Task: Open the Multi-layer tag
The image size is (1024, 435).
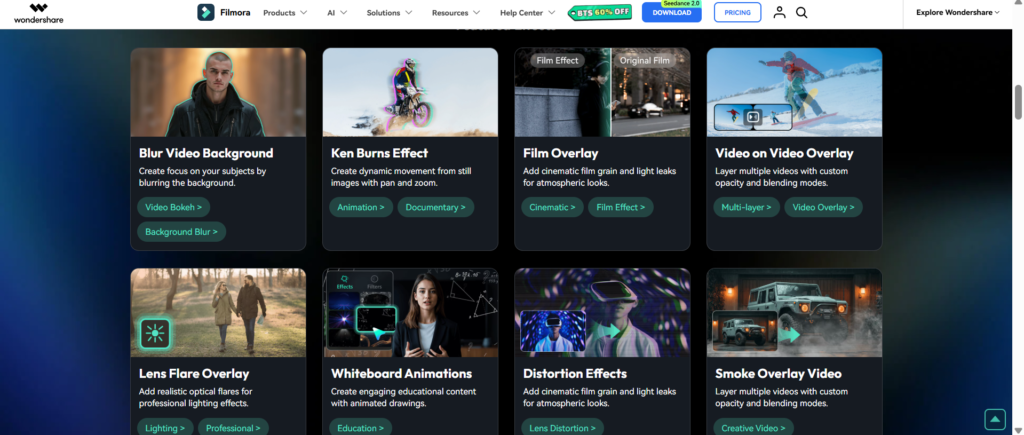Action: pos(746,207)
